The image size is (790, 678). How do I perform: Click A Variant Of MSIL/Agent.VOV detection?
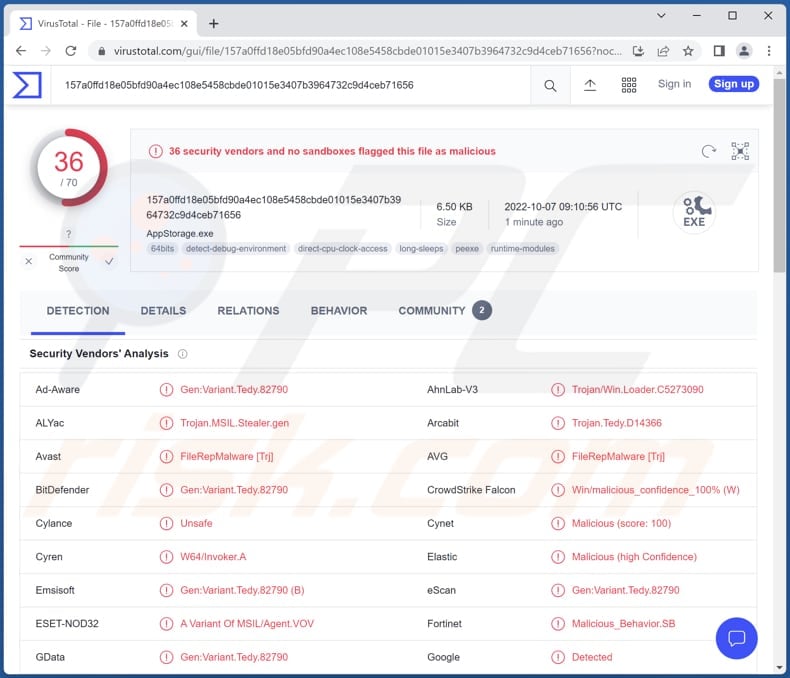(247, 624)
